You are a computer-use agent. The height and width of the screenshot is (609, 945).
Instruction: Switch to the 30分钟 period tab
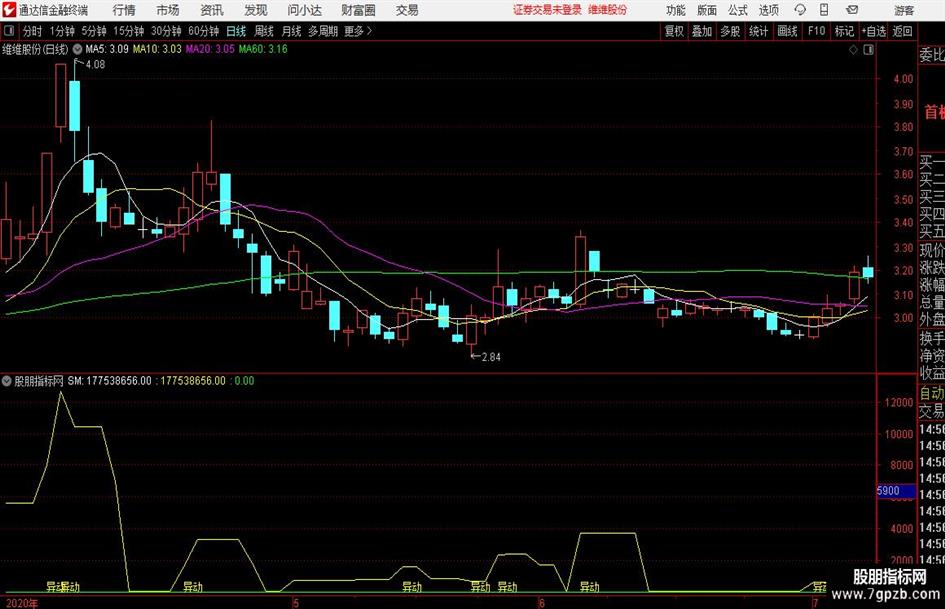[166, 31]
